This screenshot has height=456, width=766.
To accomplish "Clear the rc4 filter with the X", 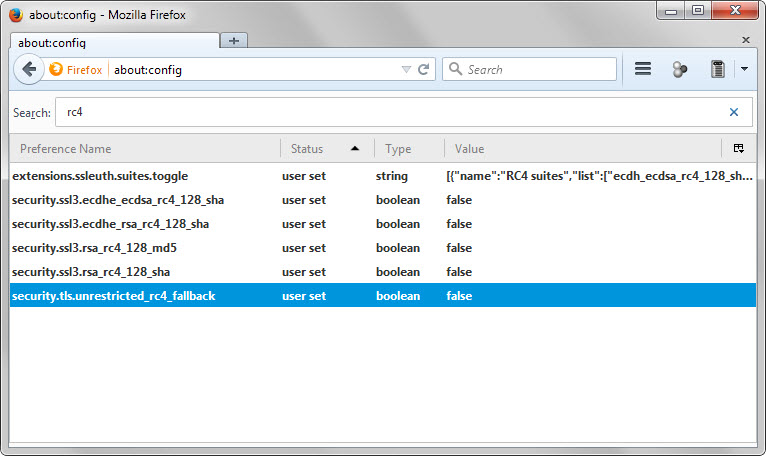I will coord(734,112).
